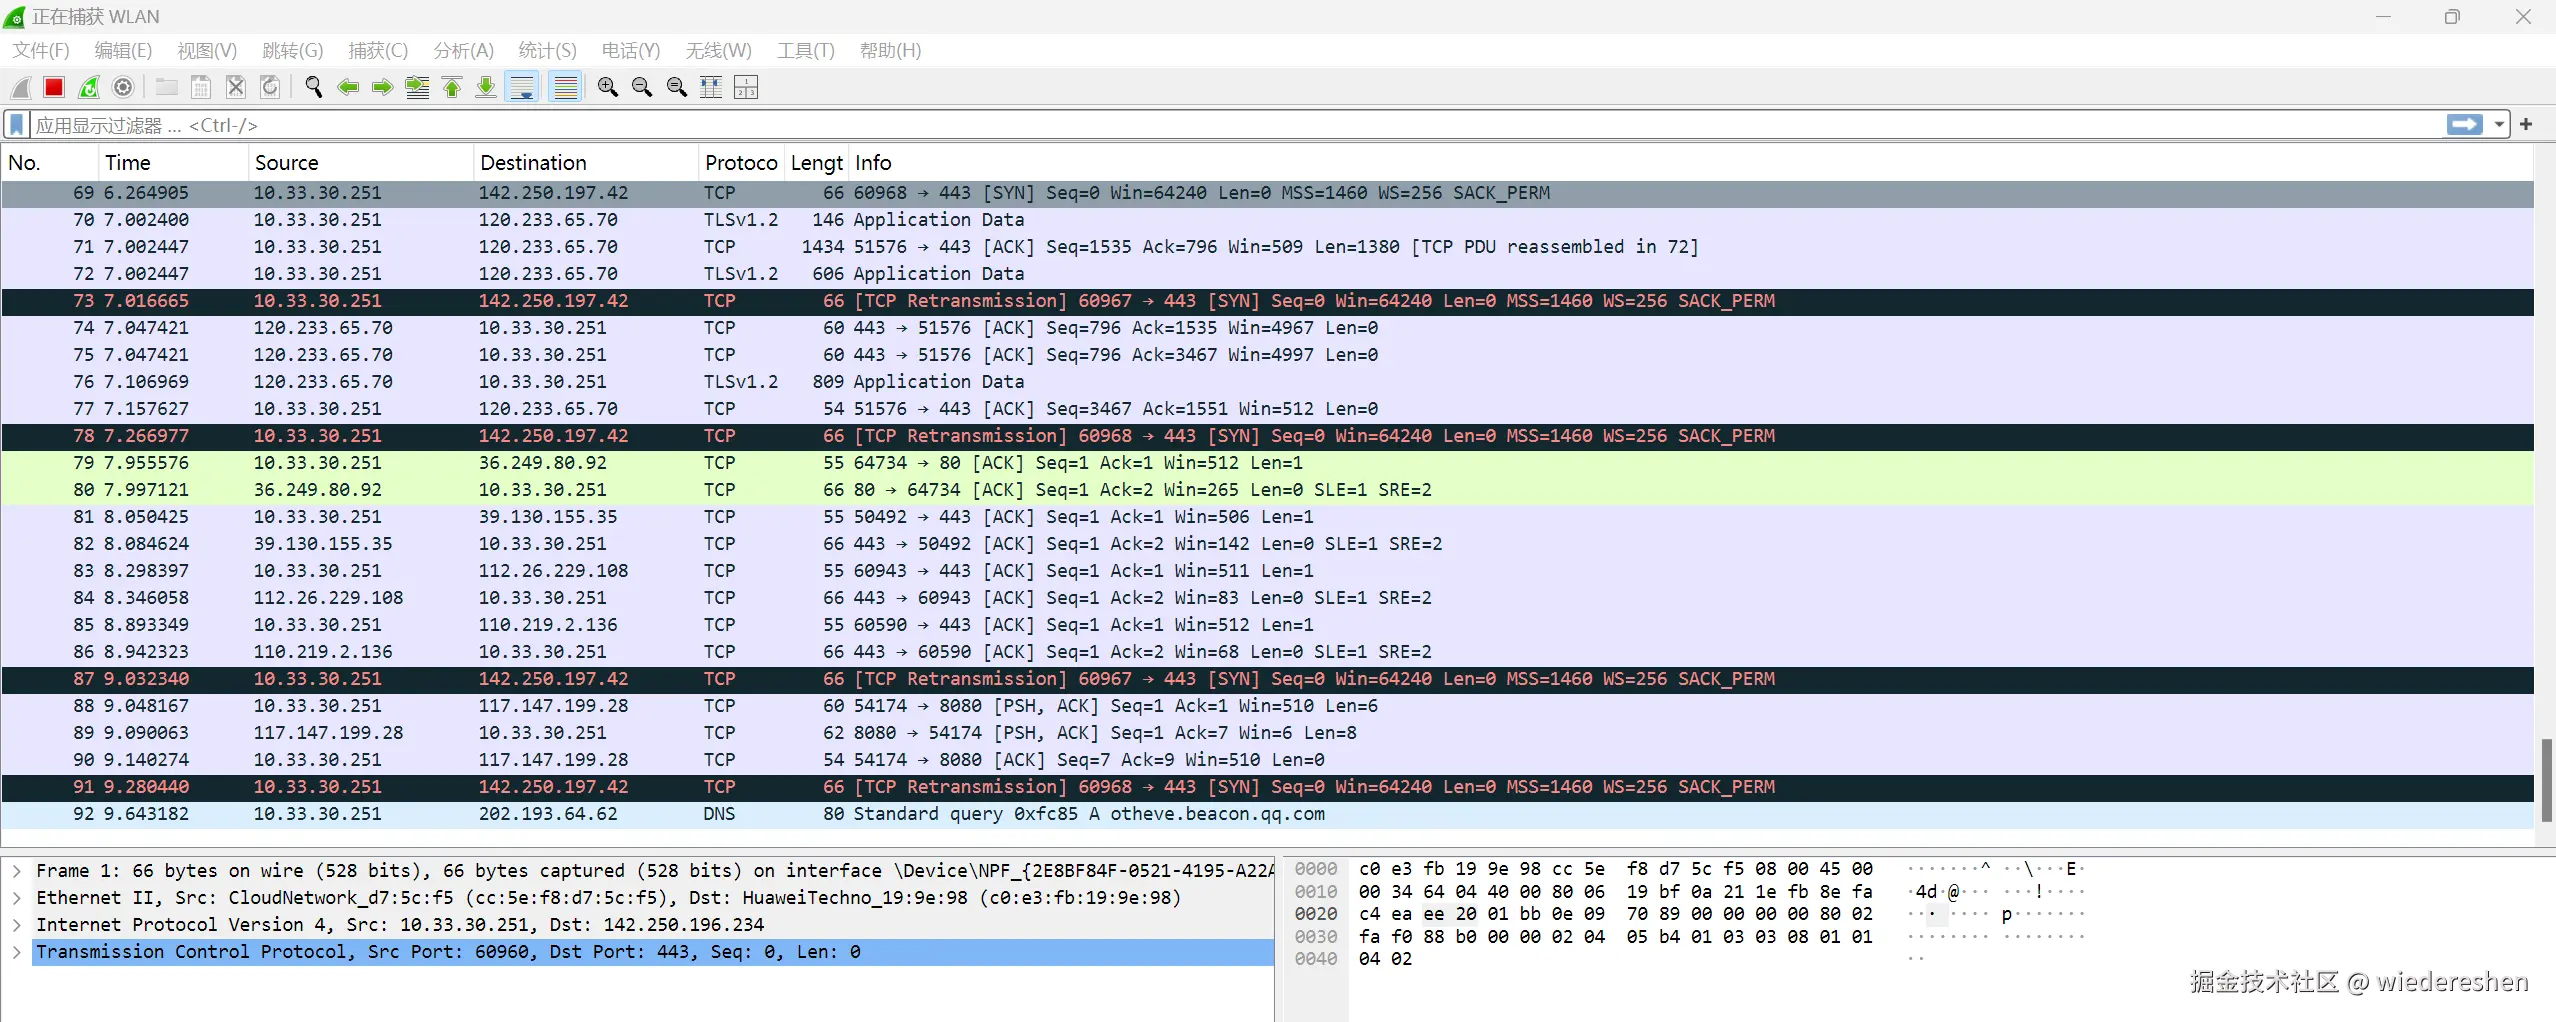2556x1022 pixels.
Task: Zoom out of the packet text
Action: pyautogui.click(x=642, y=88)
